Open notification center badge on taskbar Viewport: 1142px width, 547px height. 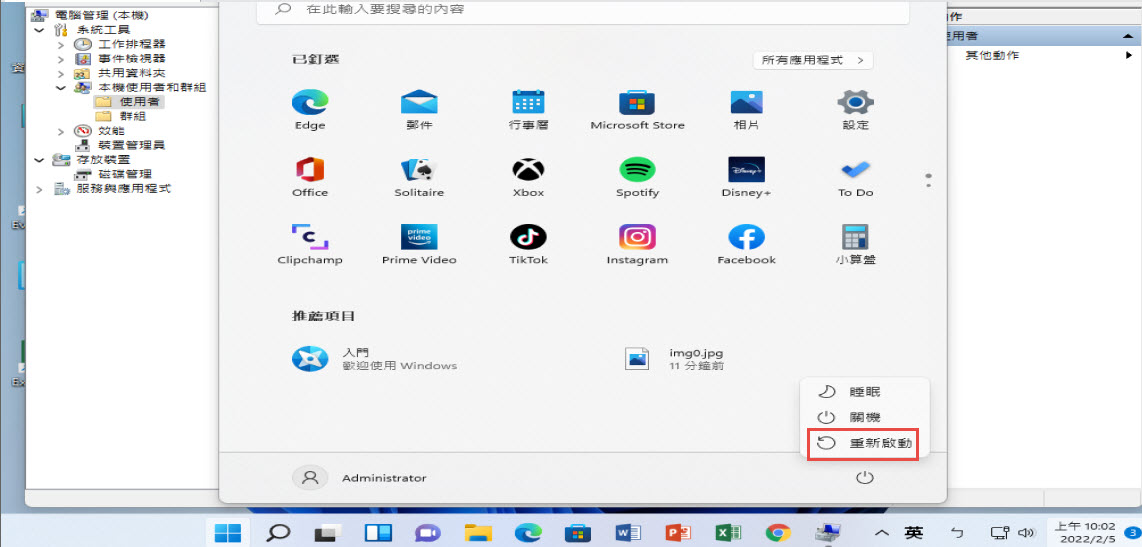pyautogui.click(x=1133, y=533)
